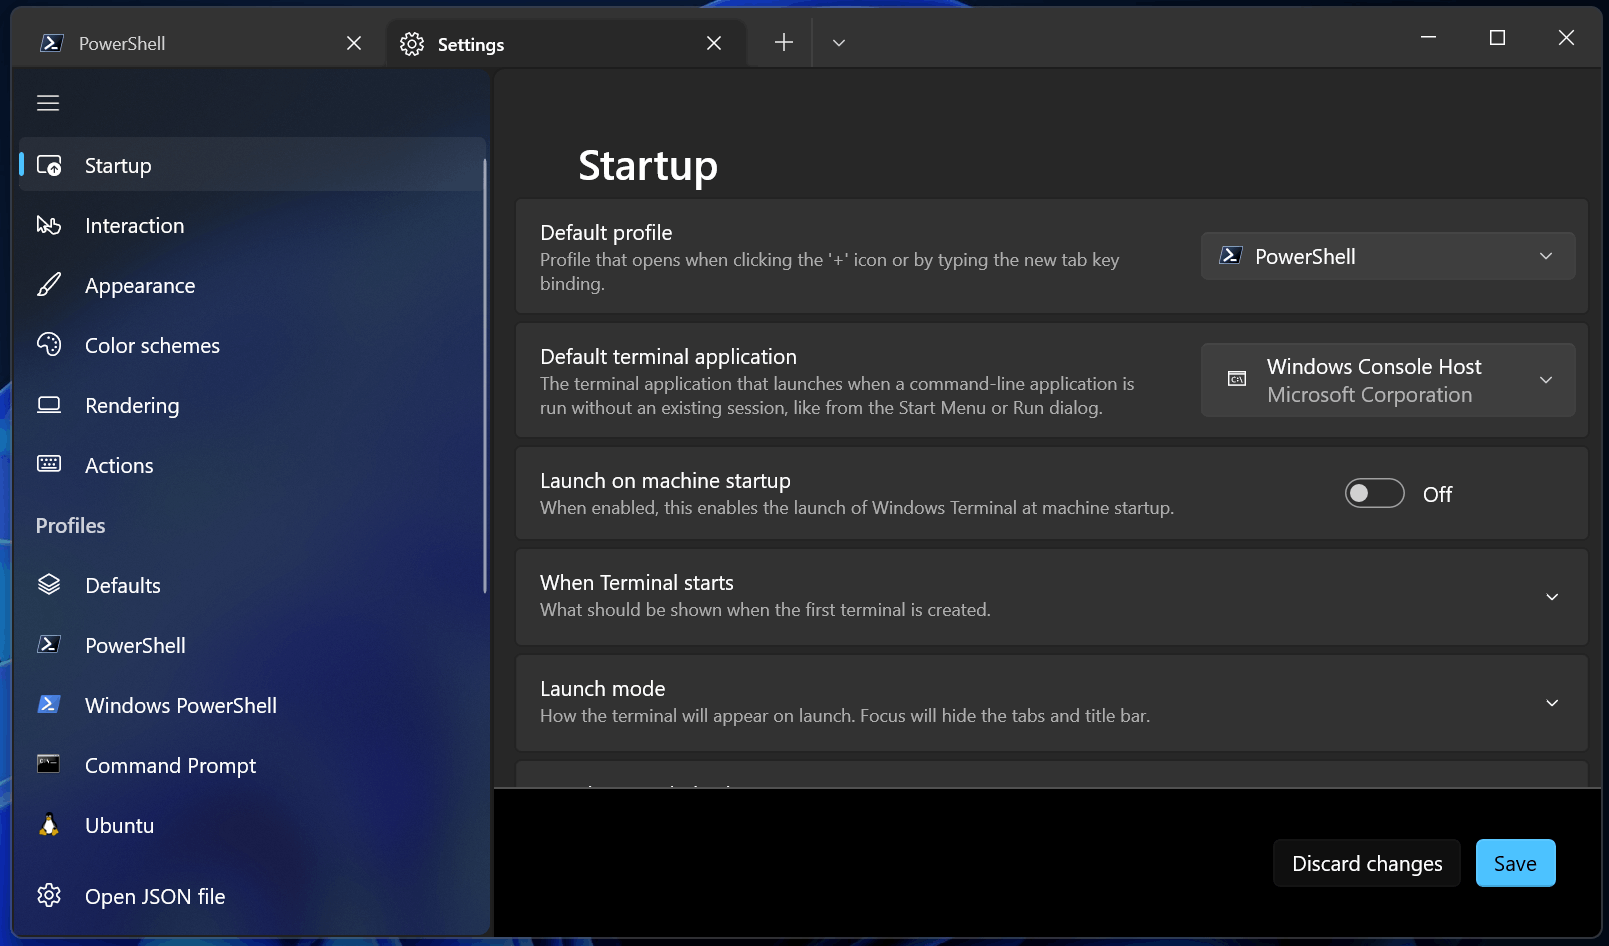
Task: Open the Default profile dropdown
Action: click(x=1388, y=256)
